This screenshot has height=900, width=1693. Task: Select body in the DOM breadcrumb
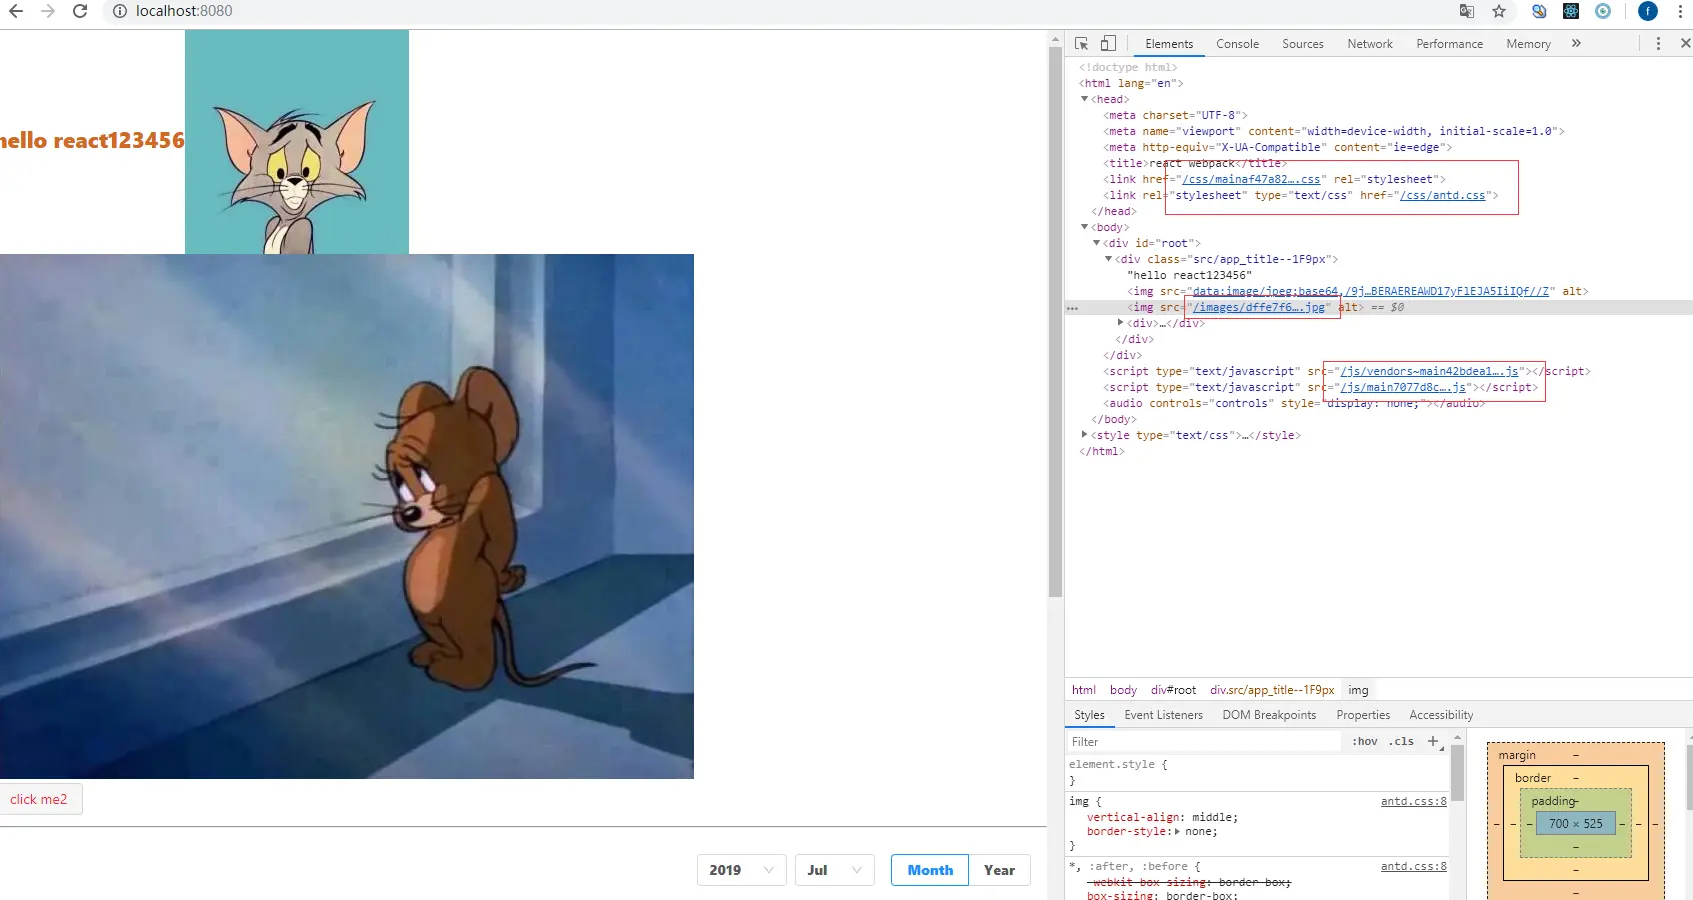(x=1123, y=690)
